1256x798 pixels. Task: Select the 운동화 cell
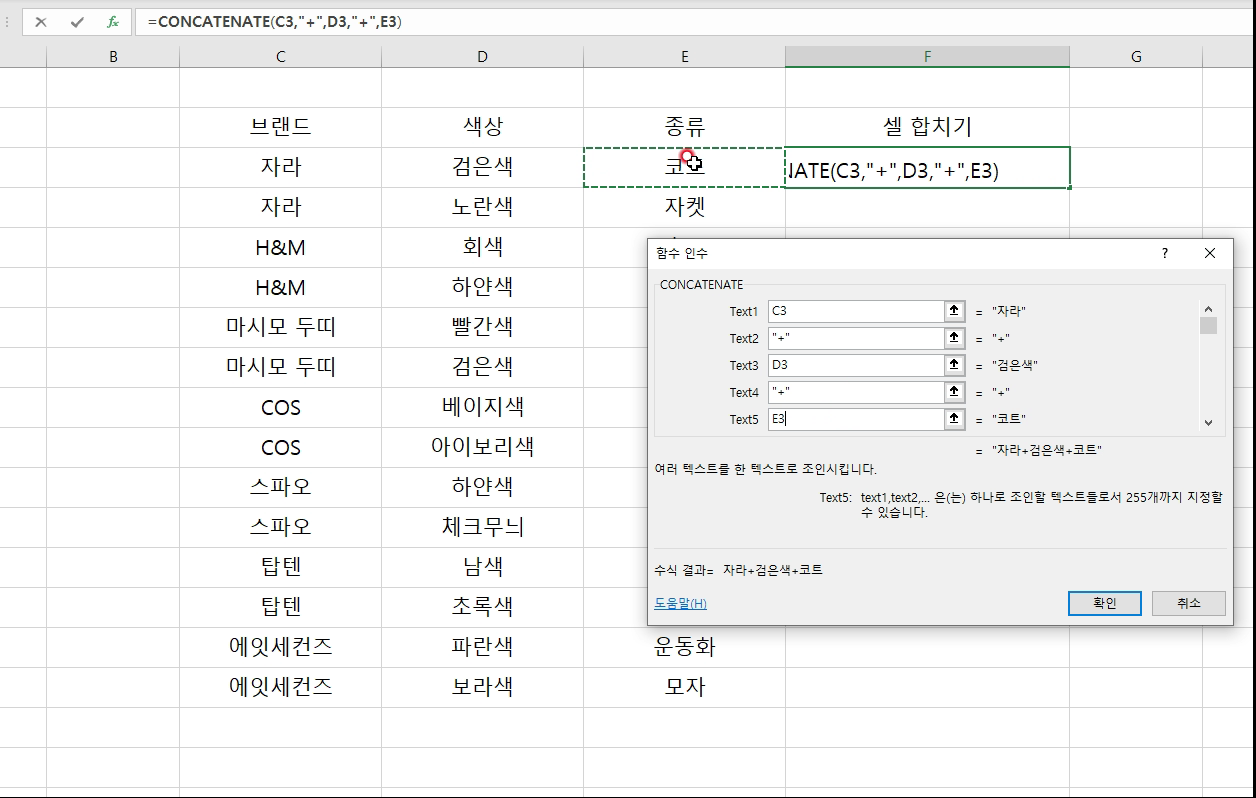[684, 647]
